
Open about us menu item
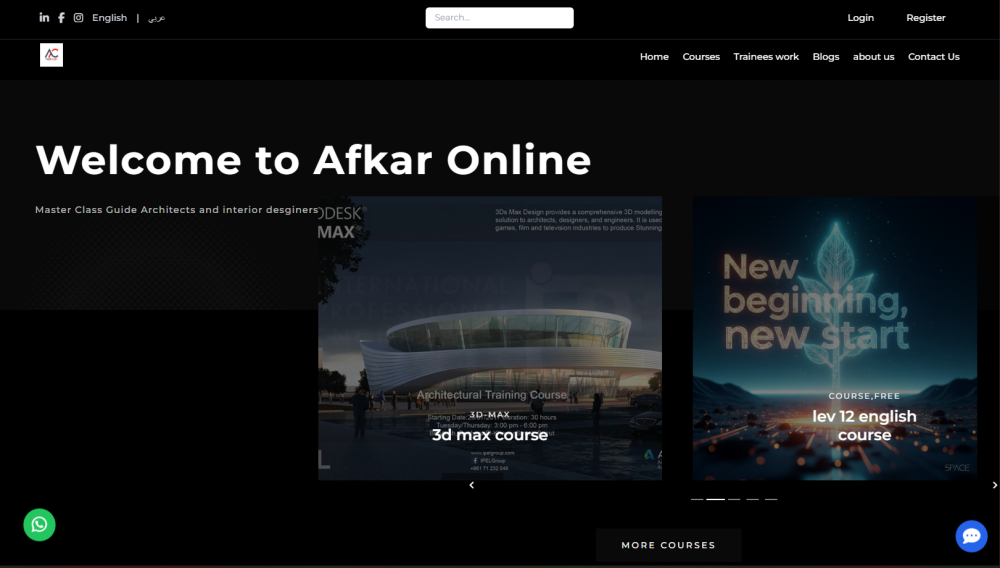(x=874, y=57)
